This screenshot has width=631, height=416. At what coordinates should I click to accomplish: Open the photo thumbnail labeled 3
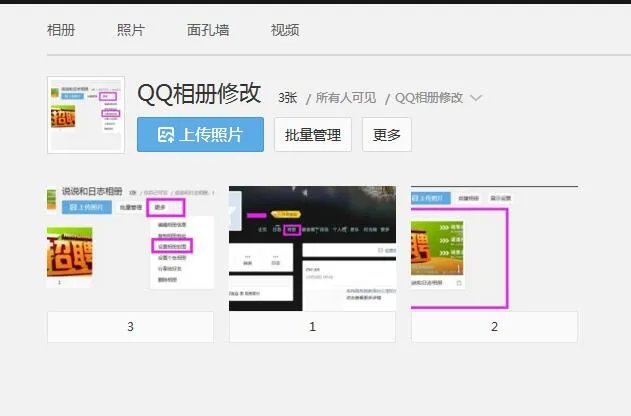(130, 248)
